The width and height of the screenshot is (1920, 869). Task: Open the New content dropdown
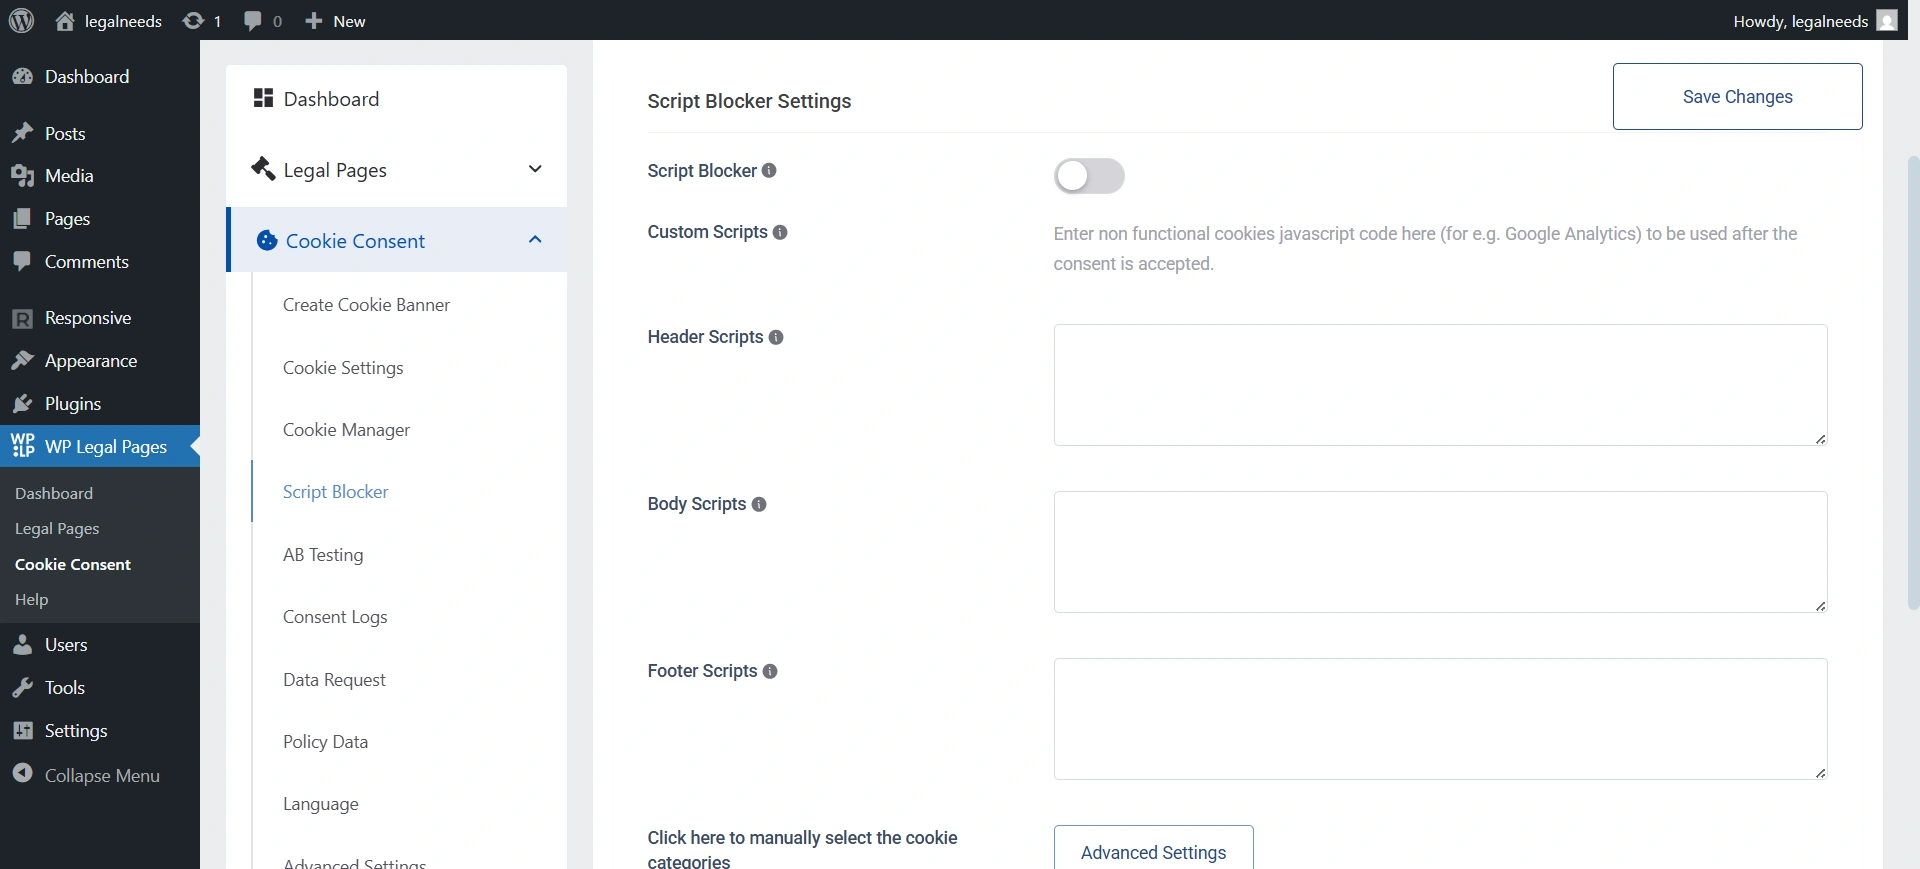pos(336,21)
